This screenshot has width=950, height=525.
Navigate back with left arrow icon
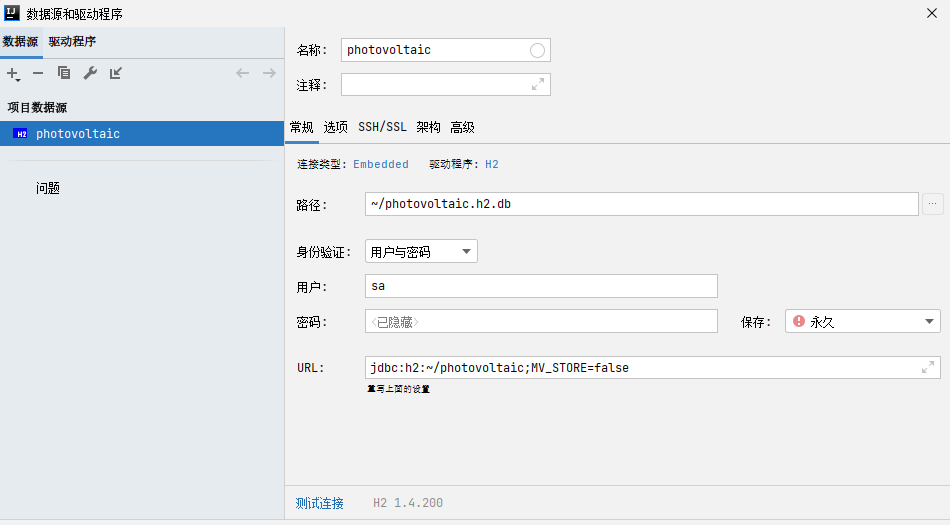[x=242, y=73]
